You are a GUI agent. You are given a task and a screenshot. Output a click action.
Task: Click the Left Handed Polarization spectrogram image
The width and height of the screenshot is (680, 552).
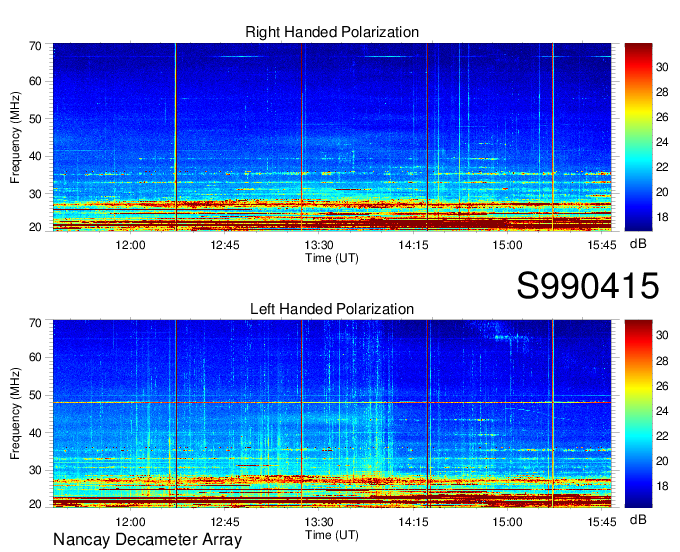(332, 414)
